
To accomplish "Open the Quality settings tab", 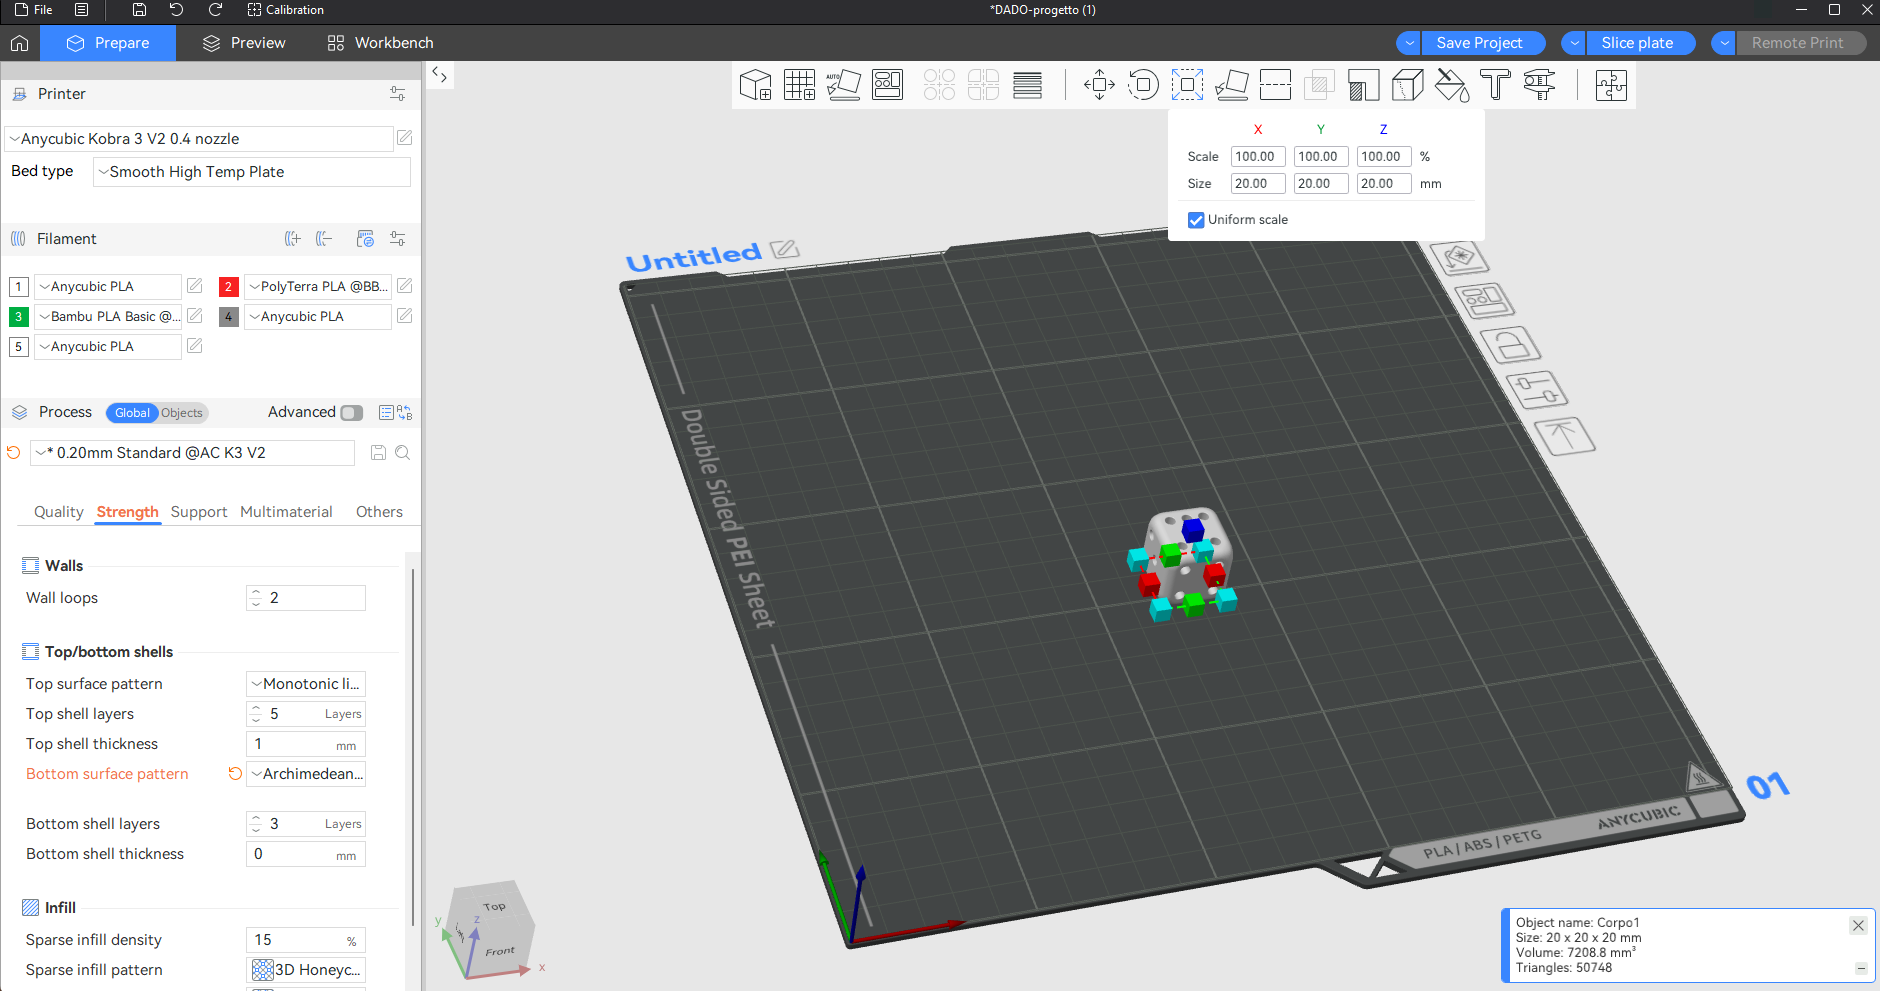I will [x=59, y=512].
